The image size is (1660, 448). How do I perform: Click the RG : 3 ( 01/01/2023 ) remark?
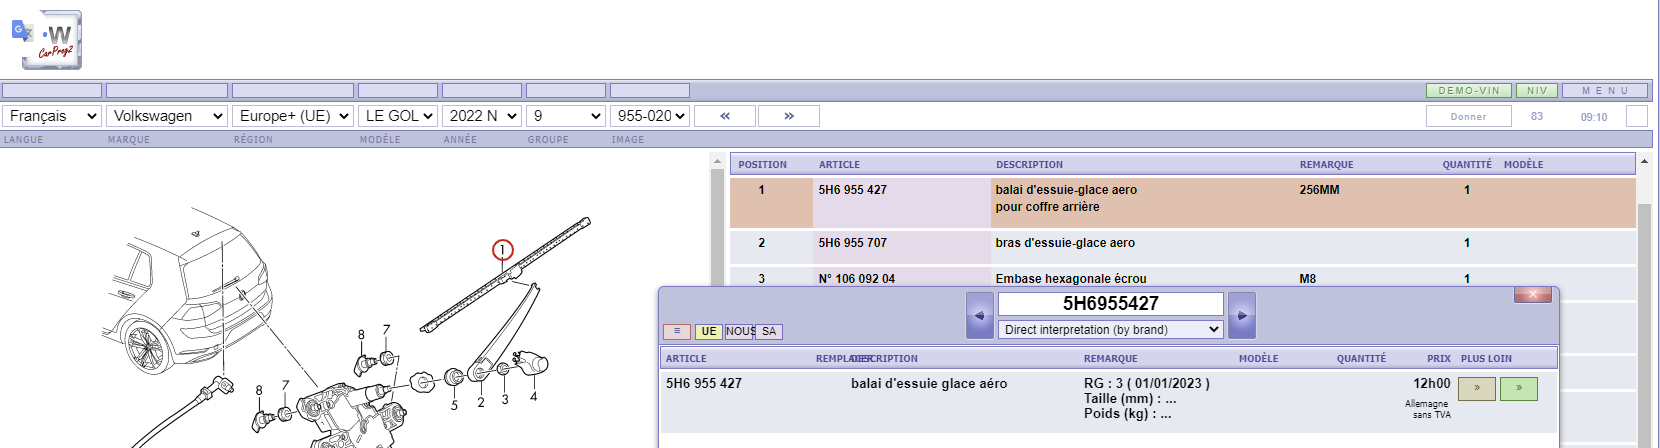(1147, 383)
